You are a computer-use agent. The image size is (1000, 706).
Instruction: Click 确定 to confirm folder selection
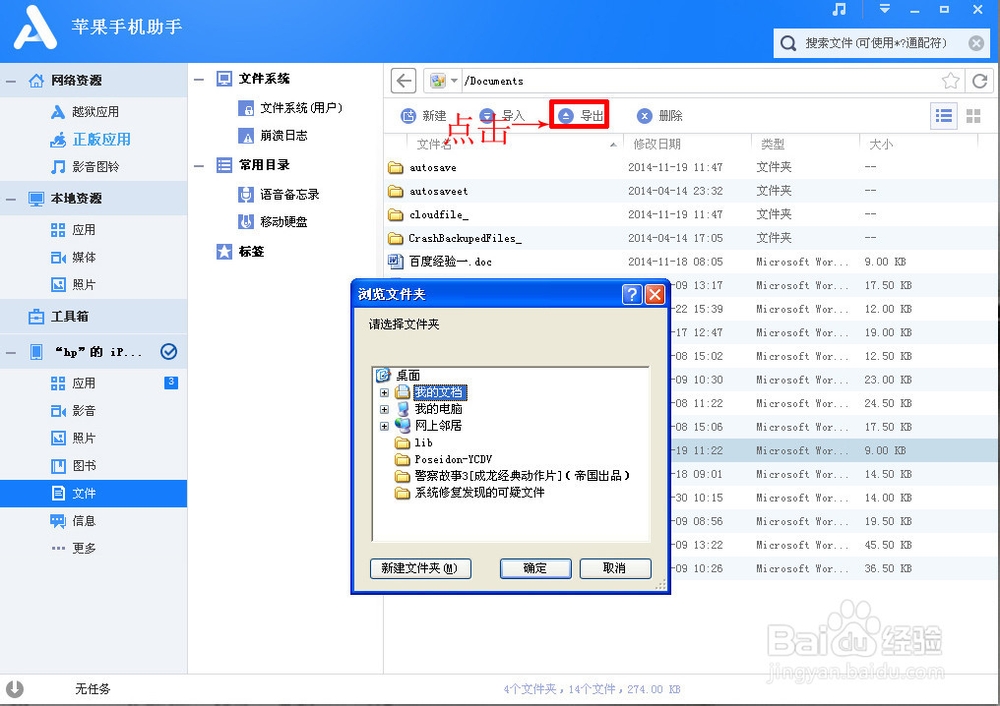pyautogui.click(x=535, y=568)
